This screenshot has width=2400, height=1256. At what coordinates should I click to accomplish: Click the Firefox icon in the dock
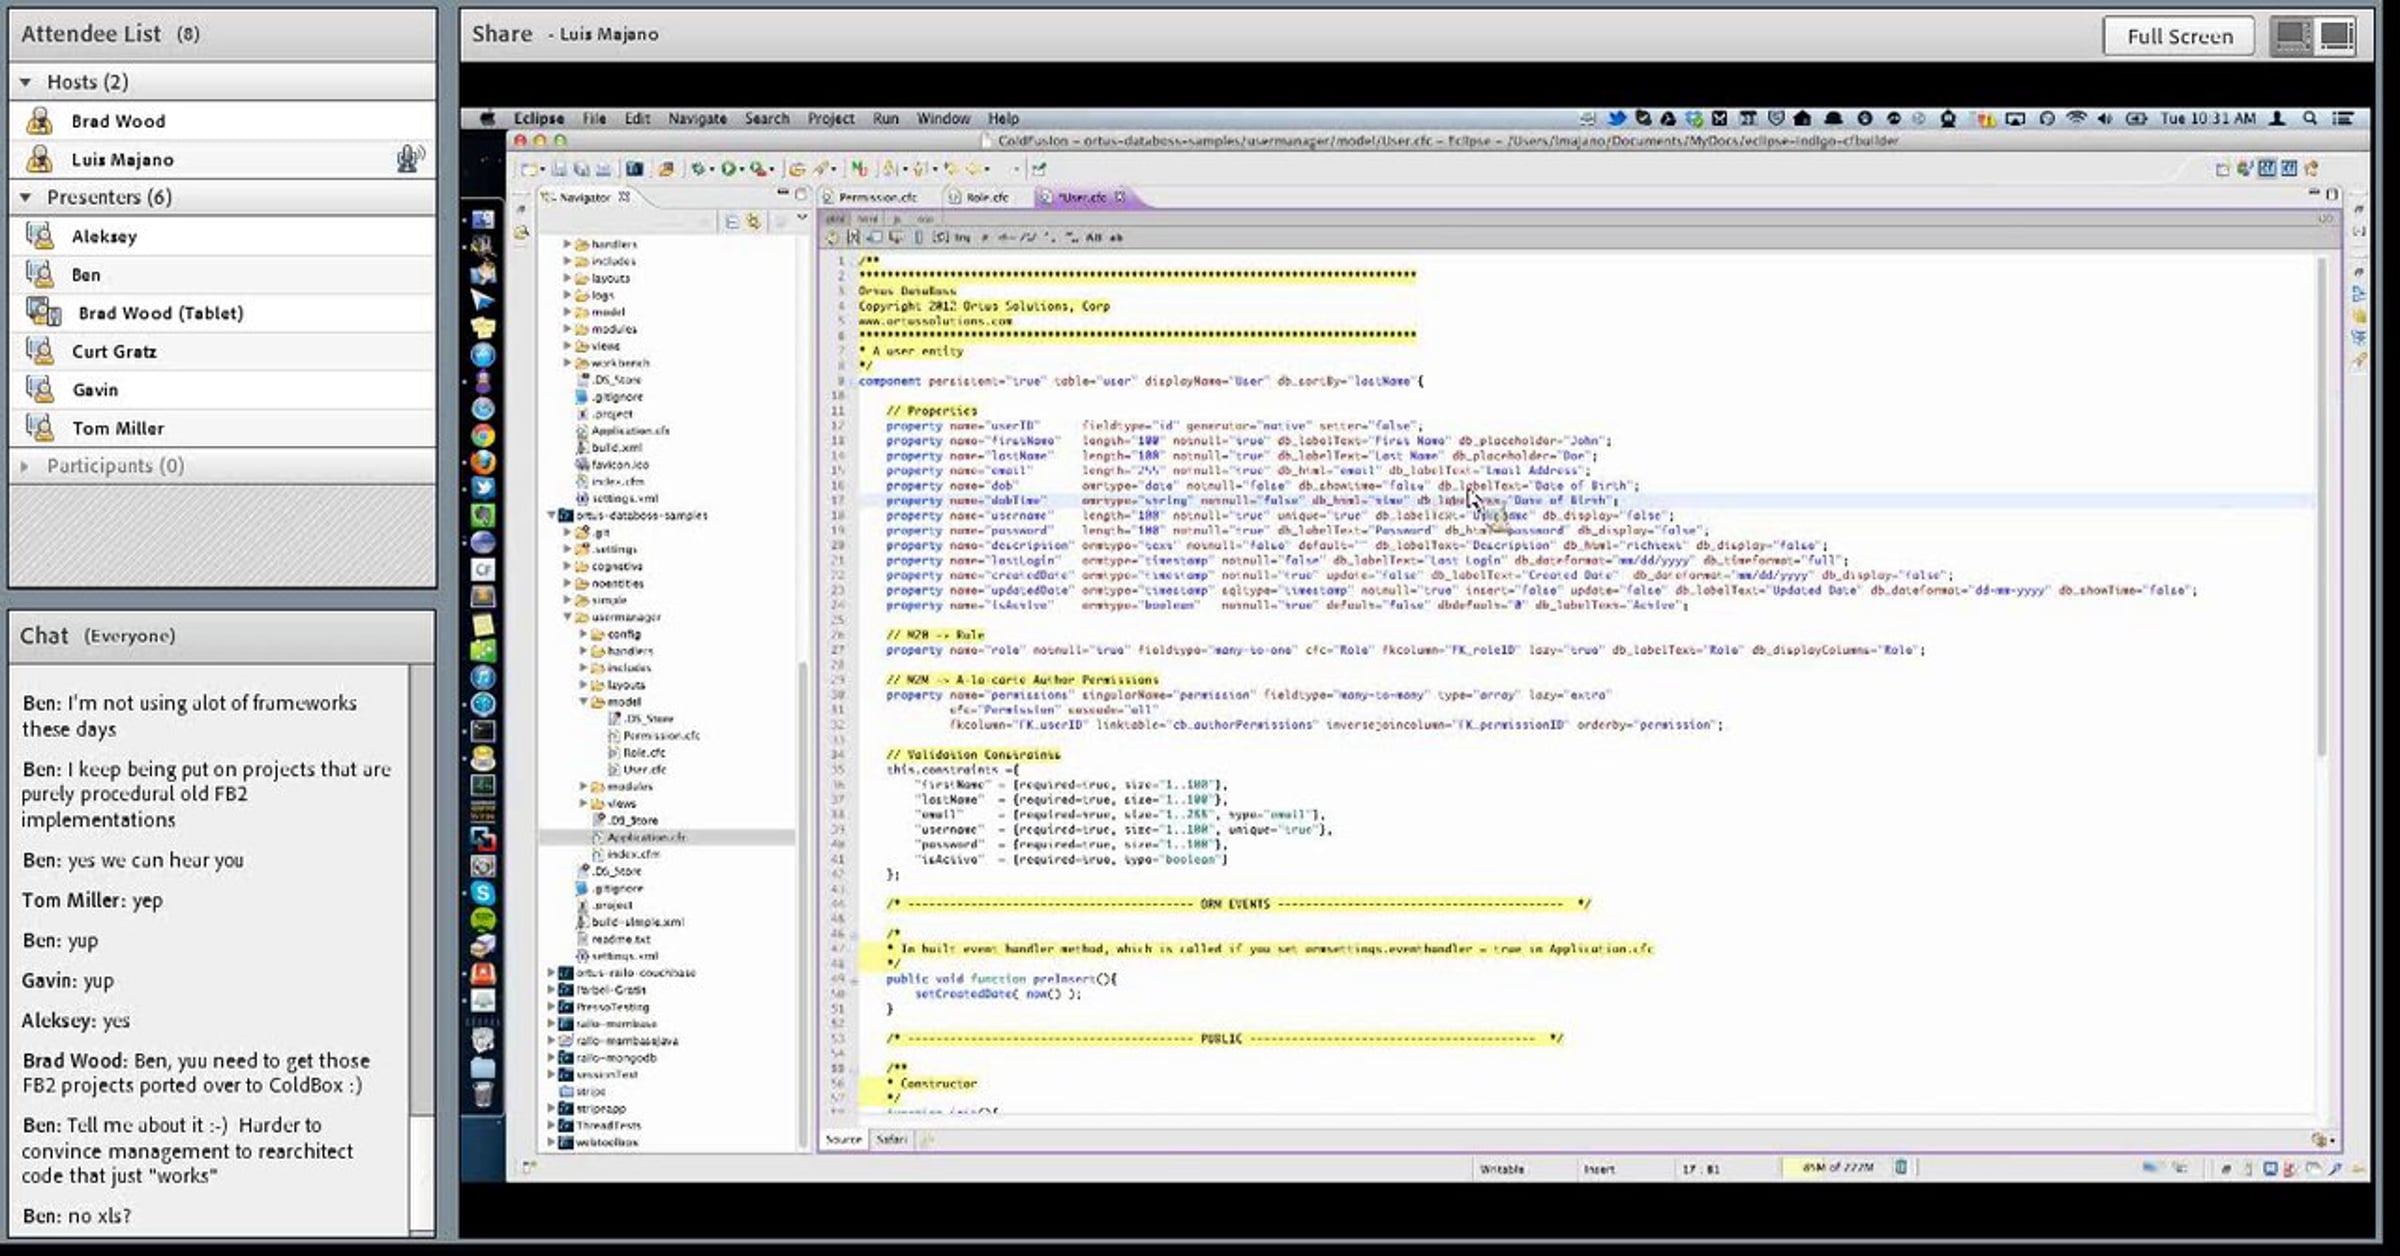pos(483,462)
